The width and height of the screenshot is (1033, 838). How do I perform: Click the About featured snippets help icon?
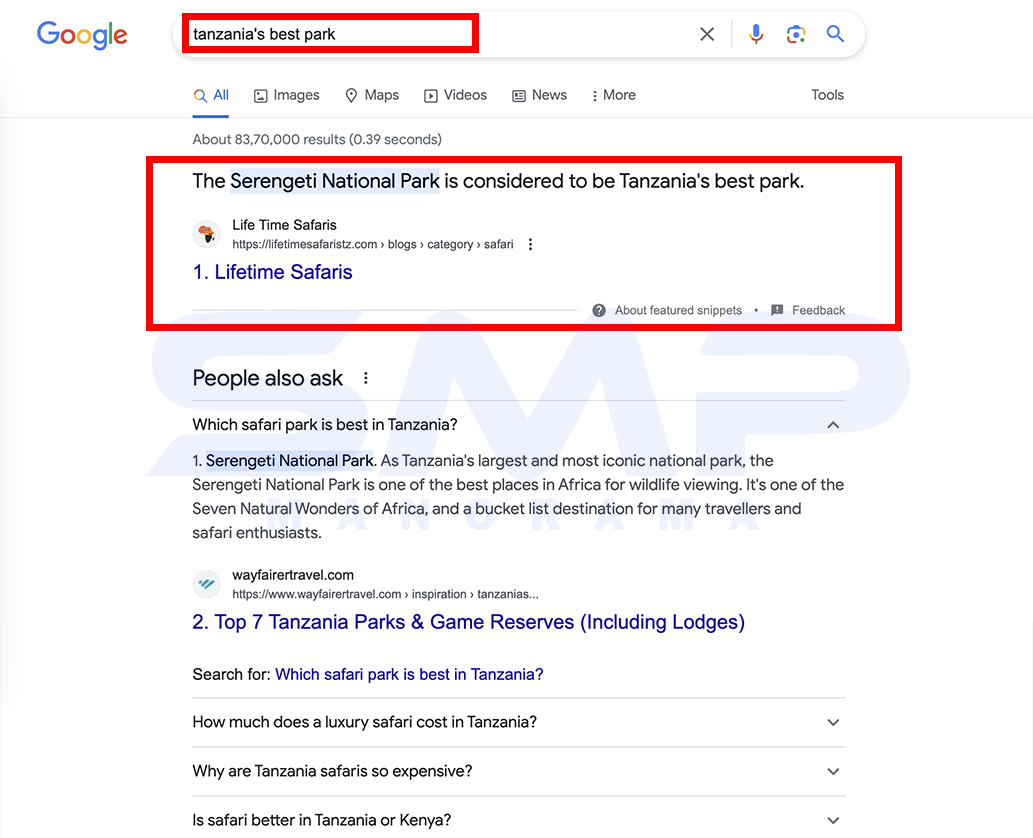coord(599,310)
